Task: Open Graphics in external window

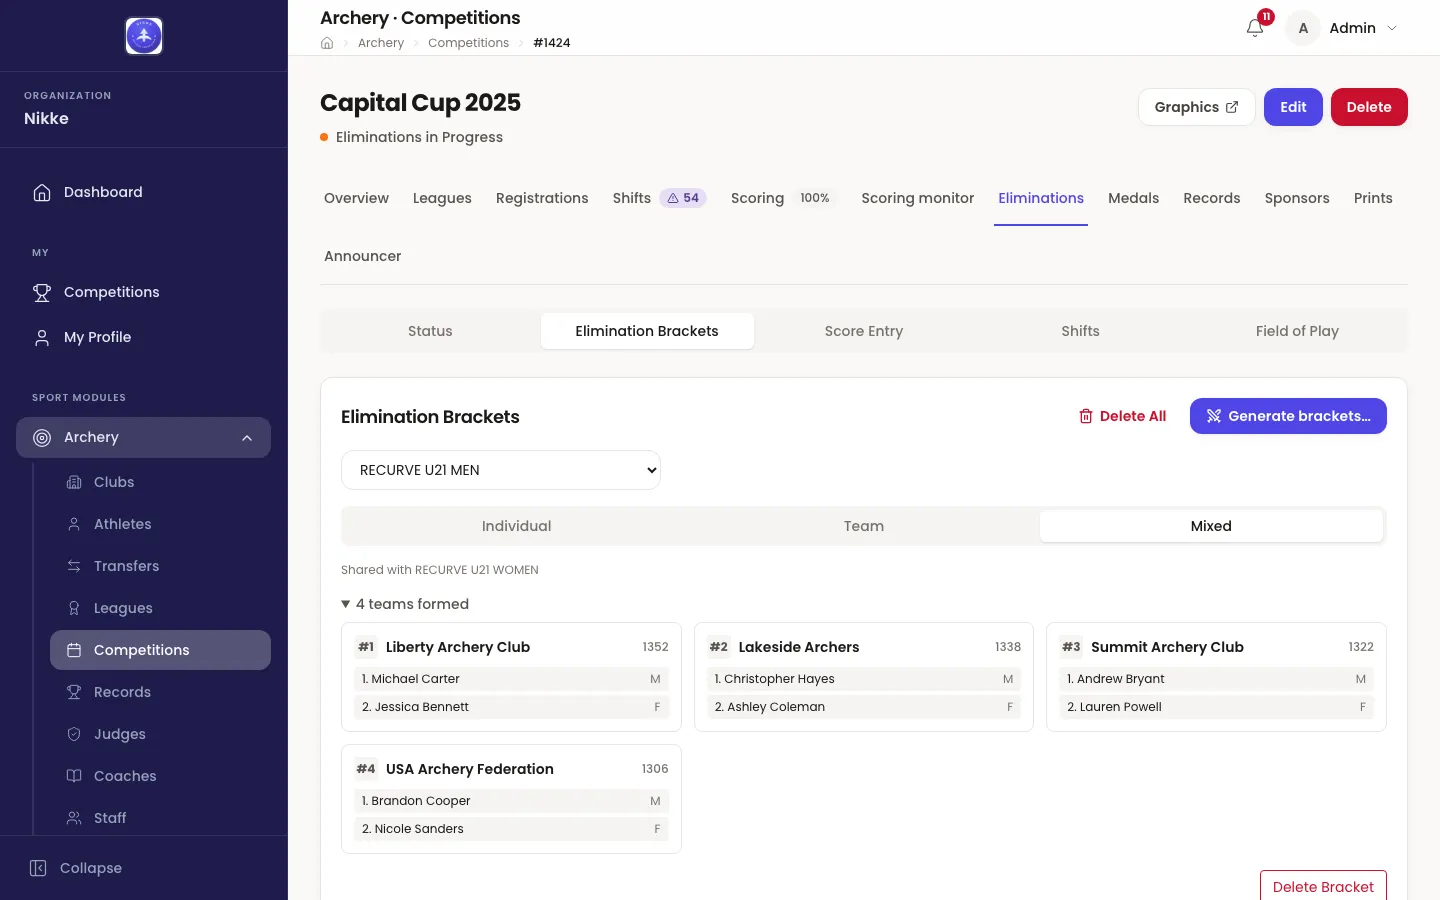Action: click(1196, 107)
